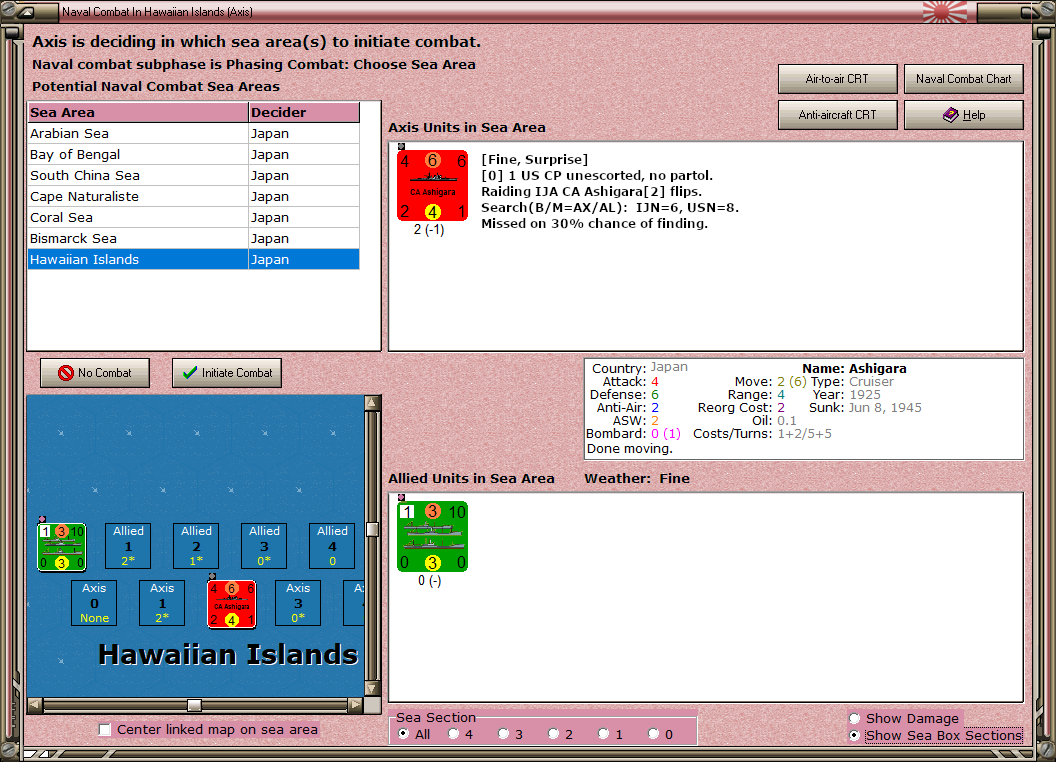Click the Axis 3 sea box section

click(x=298, y=603)
